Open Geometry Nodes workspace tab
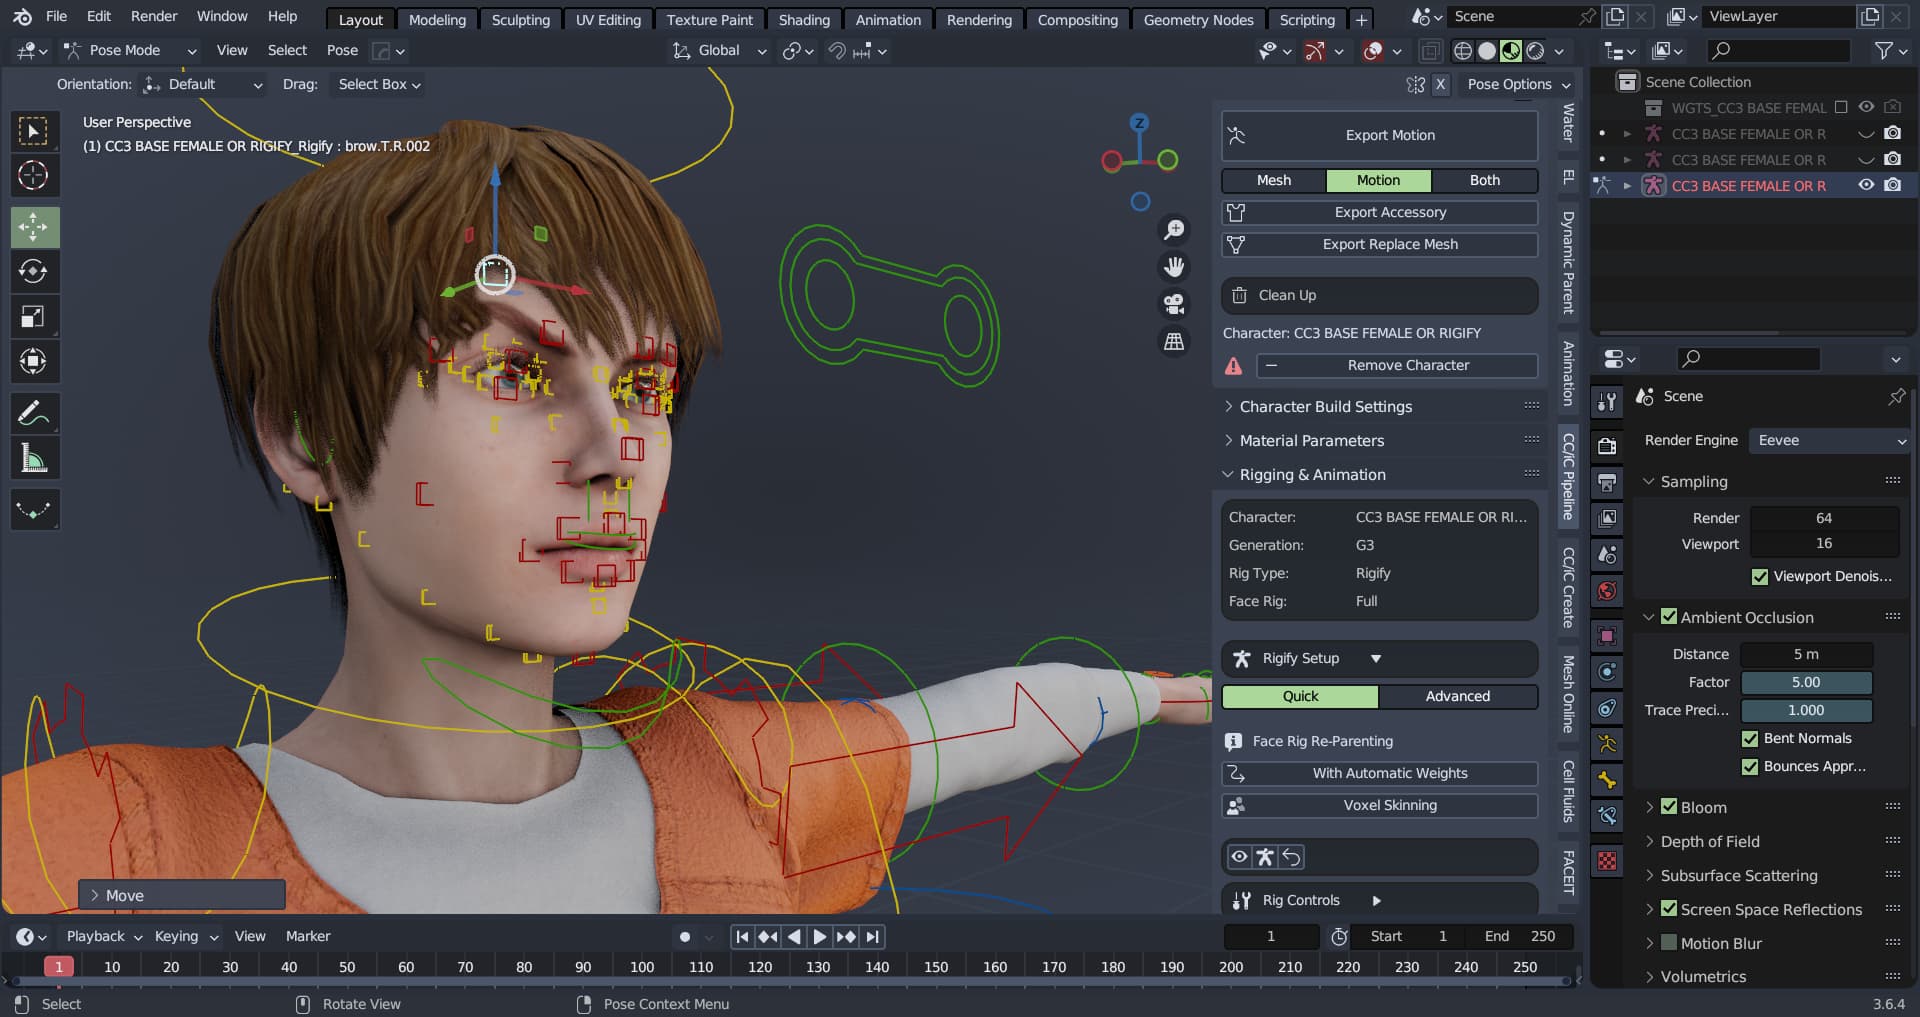 click(x=1198, y=20)
